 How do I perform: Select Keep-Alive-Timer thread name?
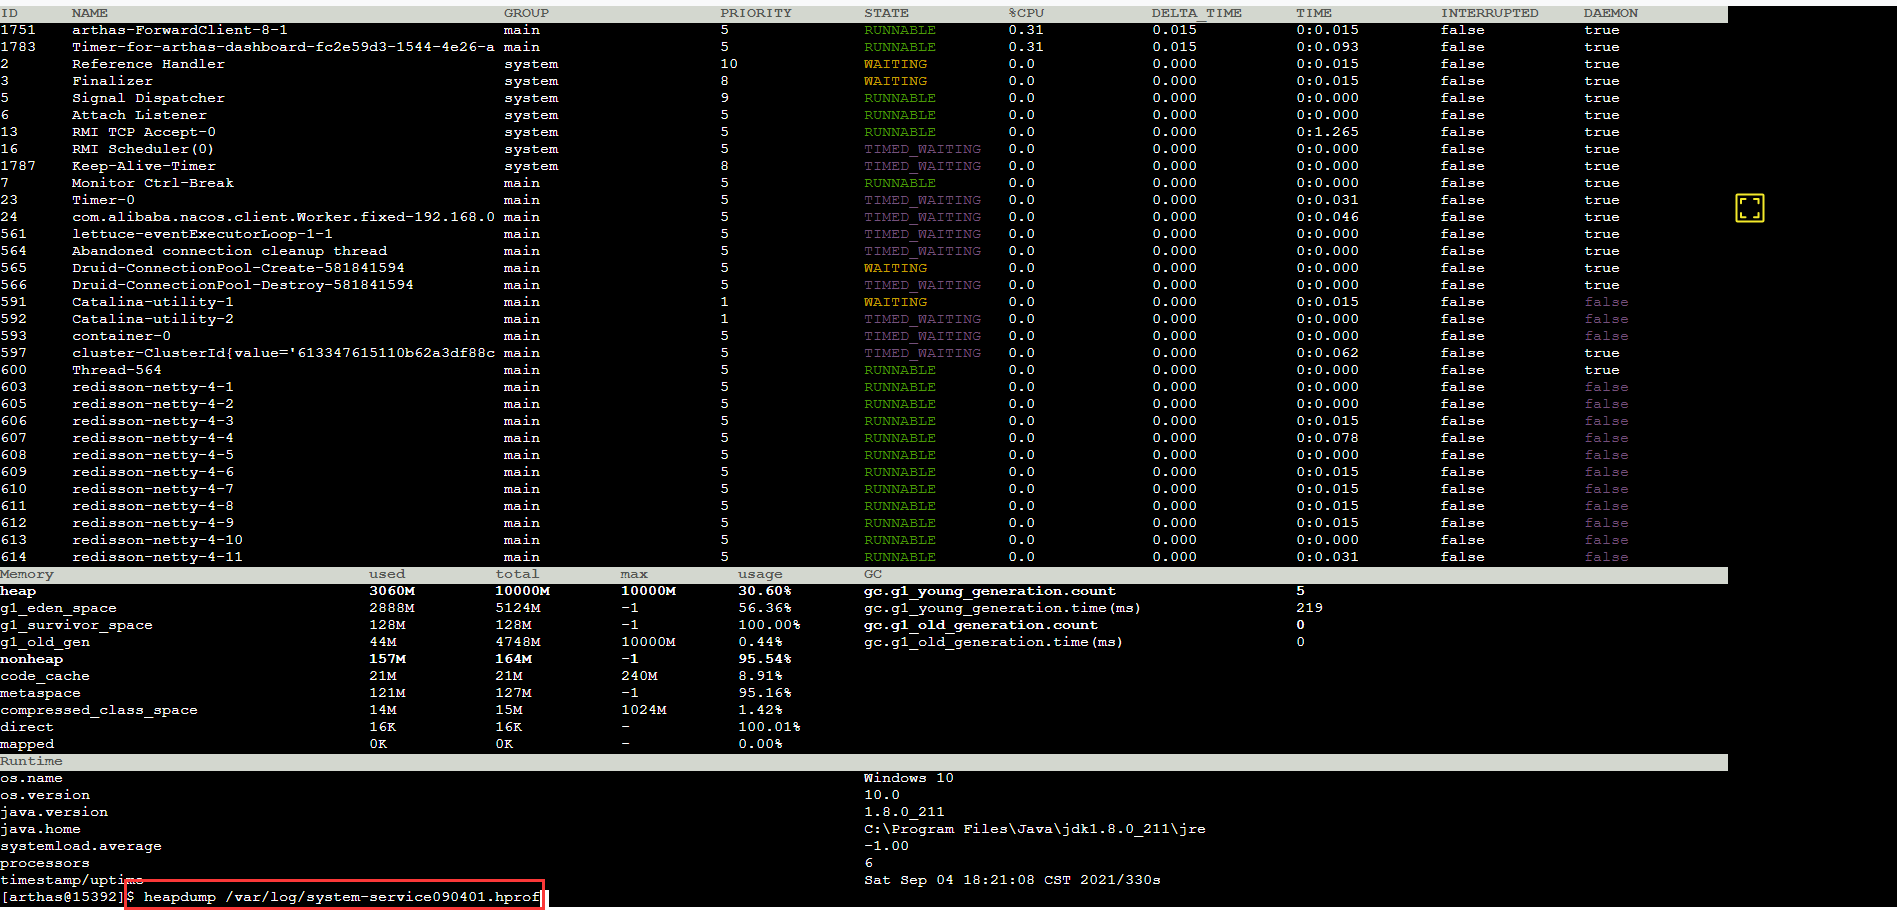[x=143, y=166]
